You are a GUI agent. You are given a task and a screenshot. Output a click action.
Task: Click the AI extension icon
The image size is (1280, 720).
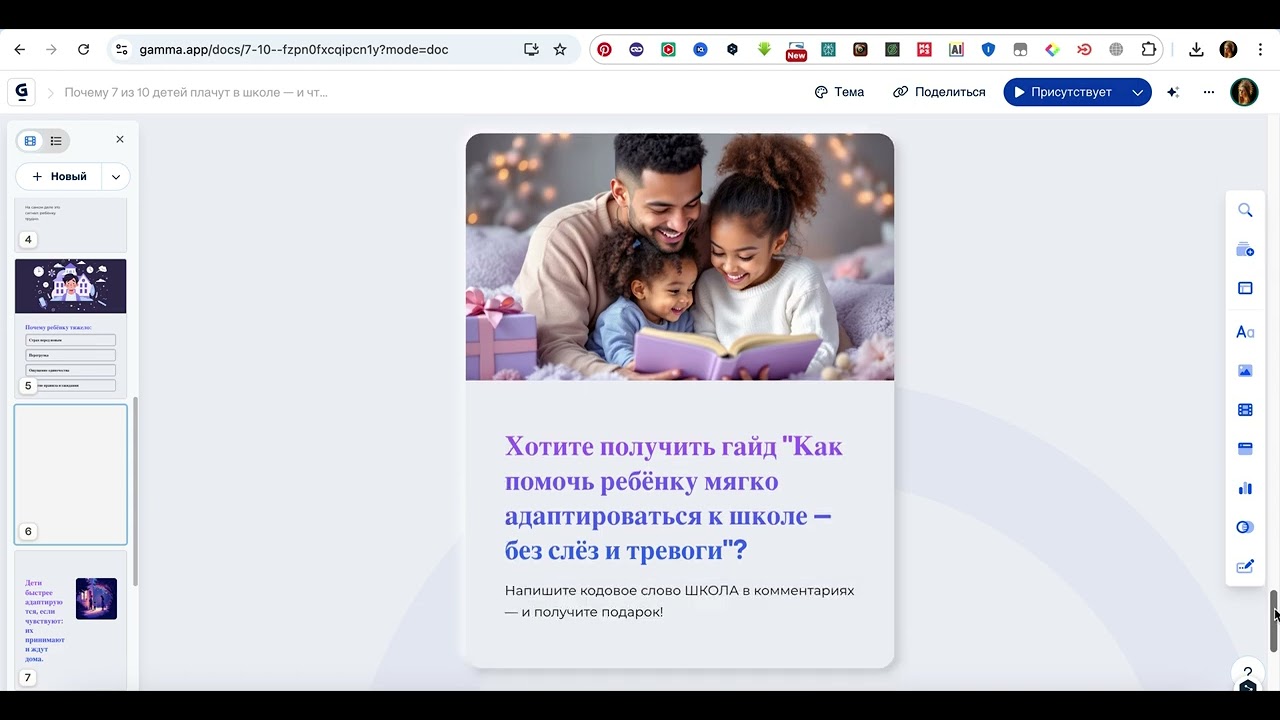tap(956, 49)
